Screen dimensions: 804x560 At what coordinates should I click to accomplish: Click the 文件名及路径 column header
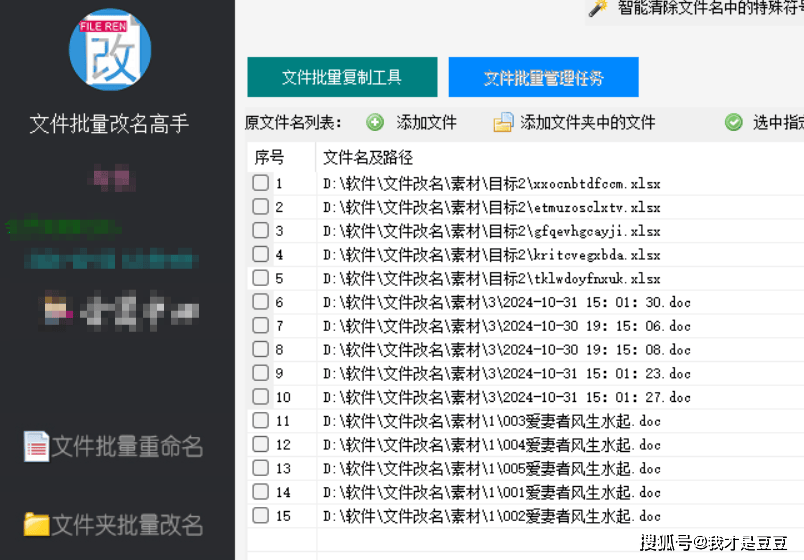pos(368,157)
